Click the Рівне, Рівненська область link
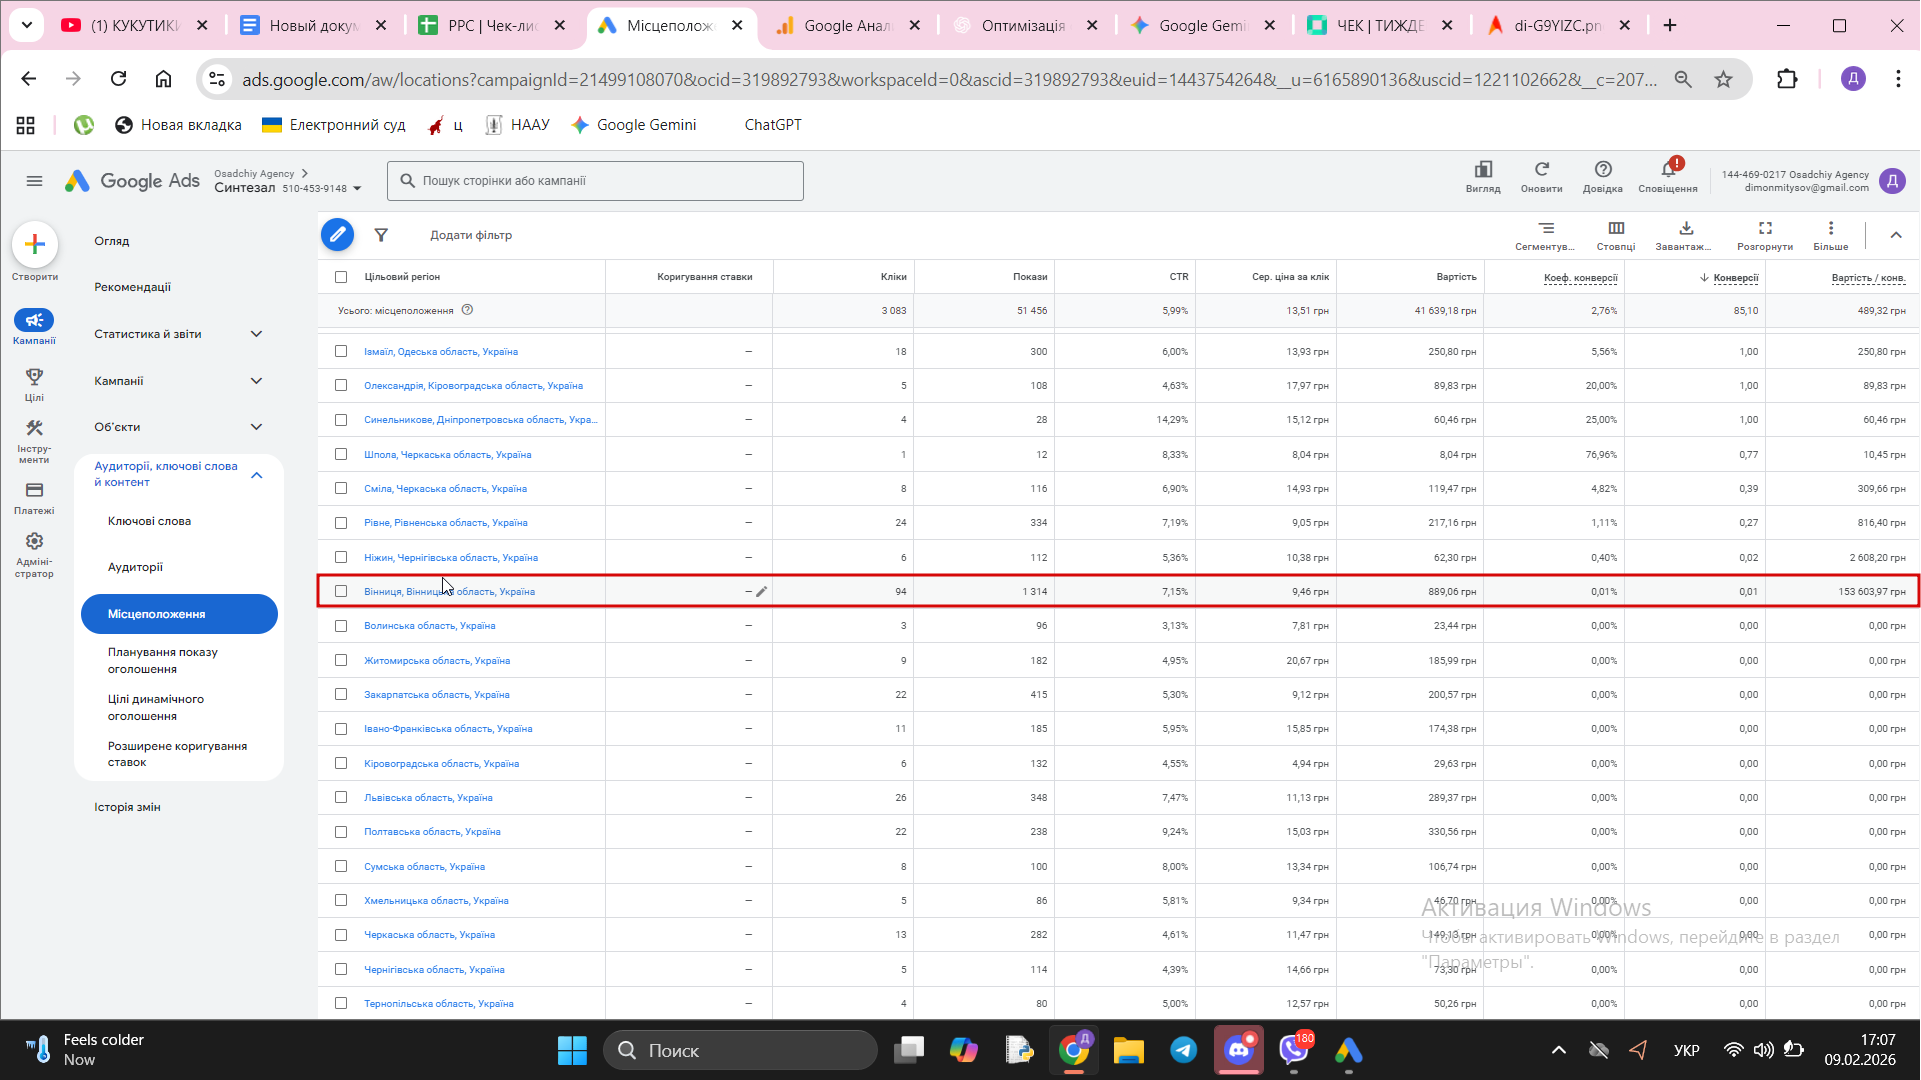 click(445, 523)
